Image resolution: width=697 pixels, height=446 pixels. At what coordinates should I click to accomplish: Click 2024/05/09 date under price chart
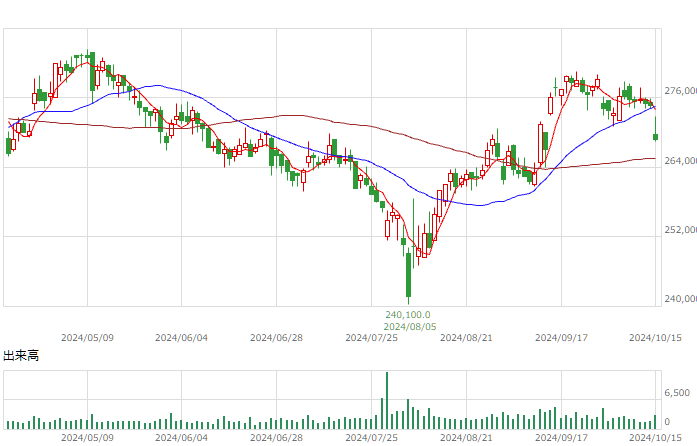pos(87,338)
